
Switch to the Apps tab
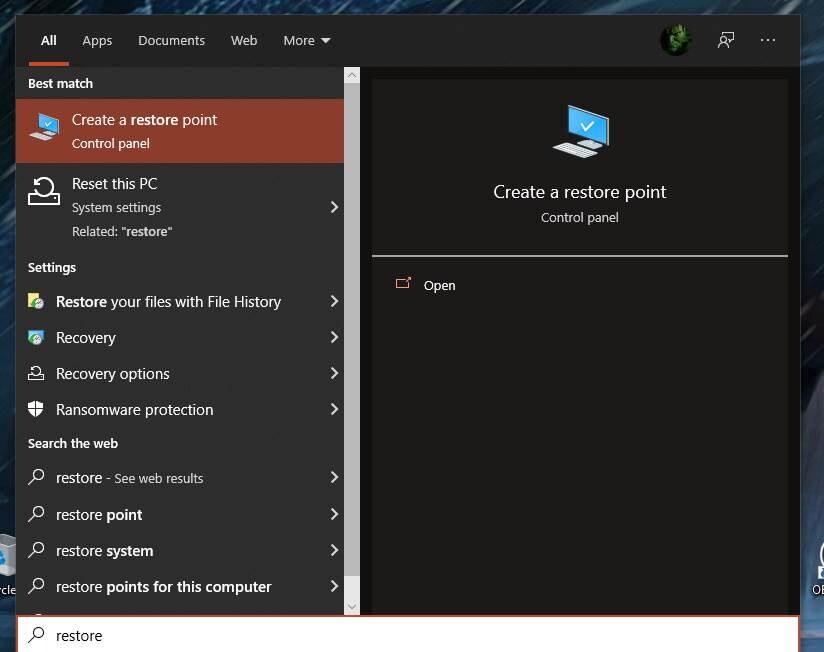click(x=97, y=41)
